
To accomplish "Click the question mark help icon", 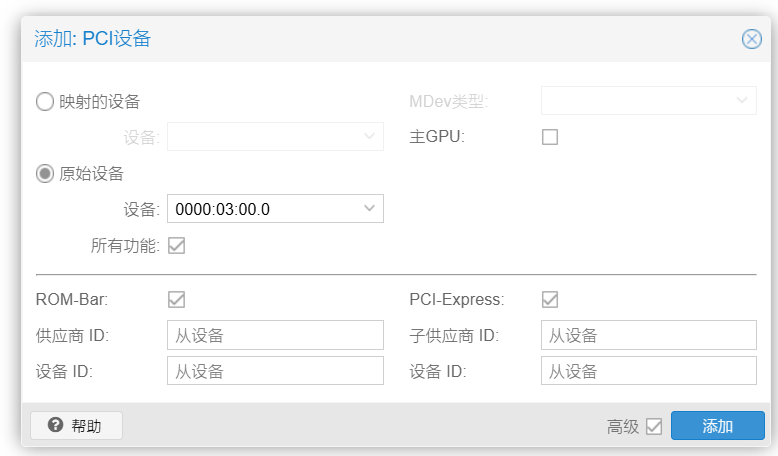I will (x=55, y=425).
